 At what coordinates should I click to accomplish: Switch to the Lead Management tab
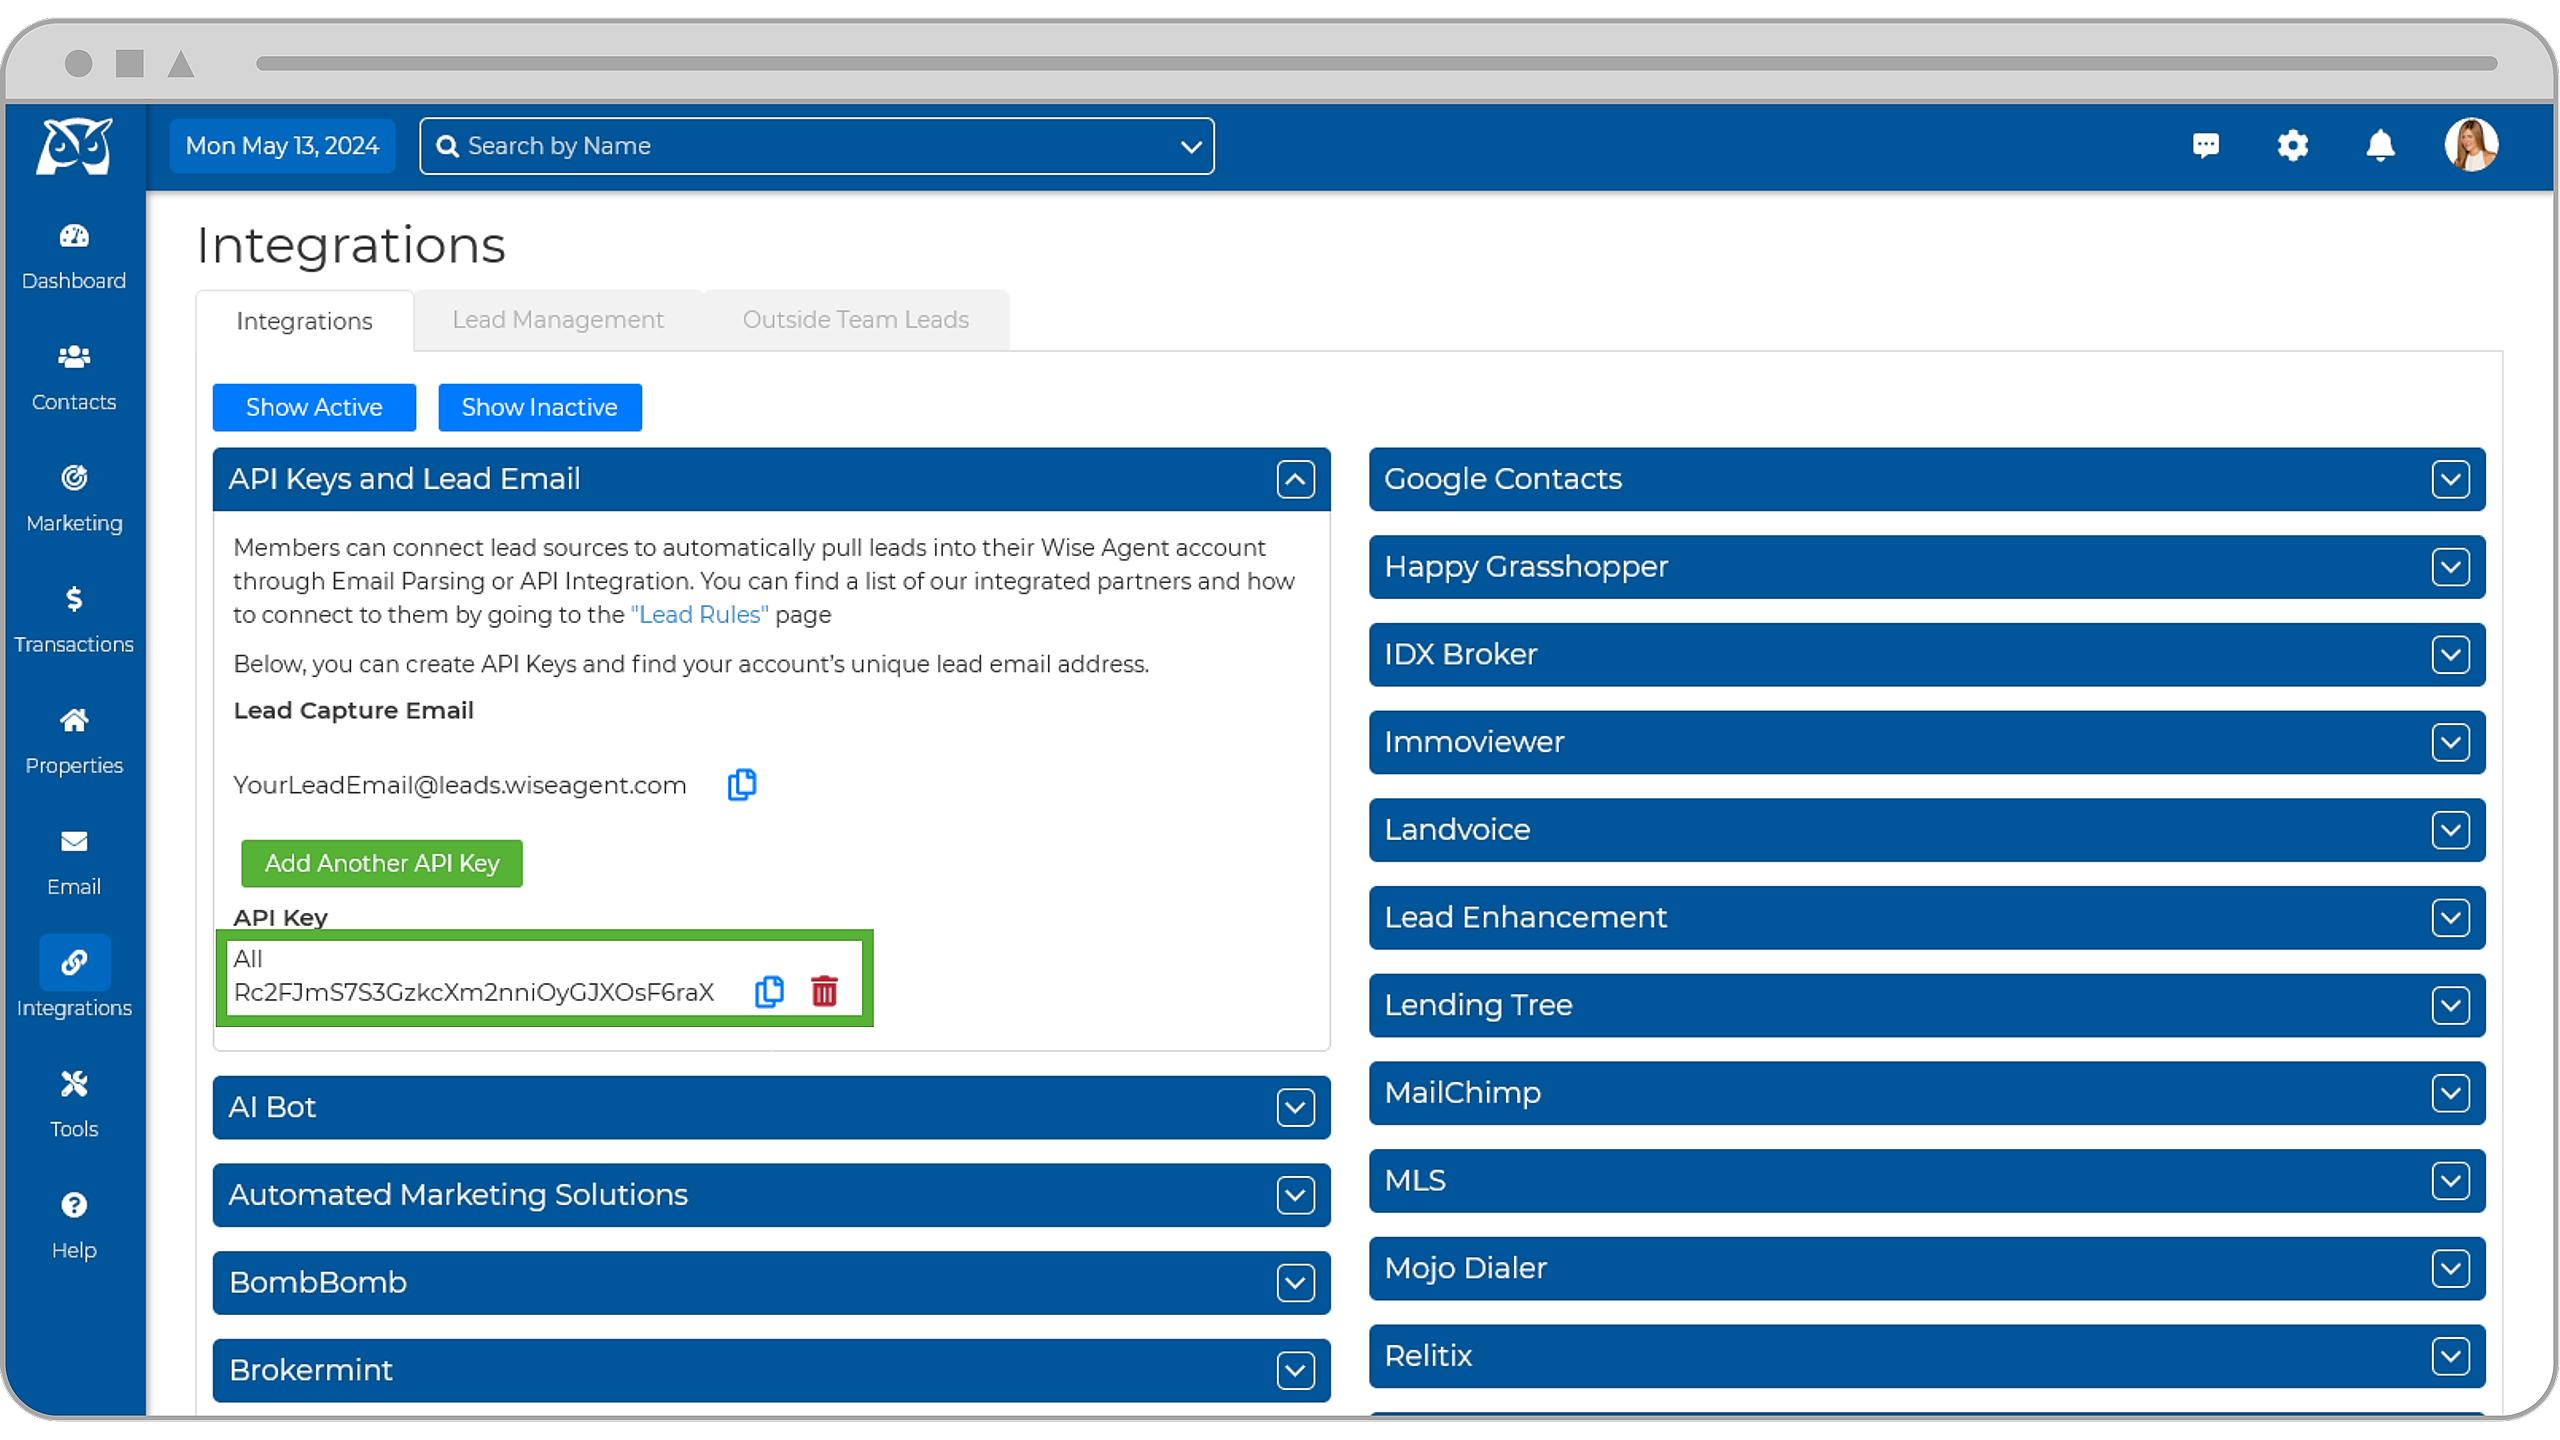pos(558,320)
